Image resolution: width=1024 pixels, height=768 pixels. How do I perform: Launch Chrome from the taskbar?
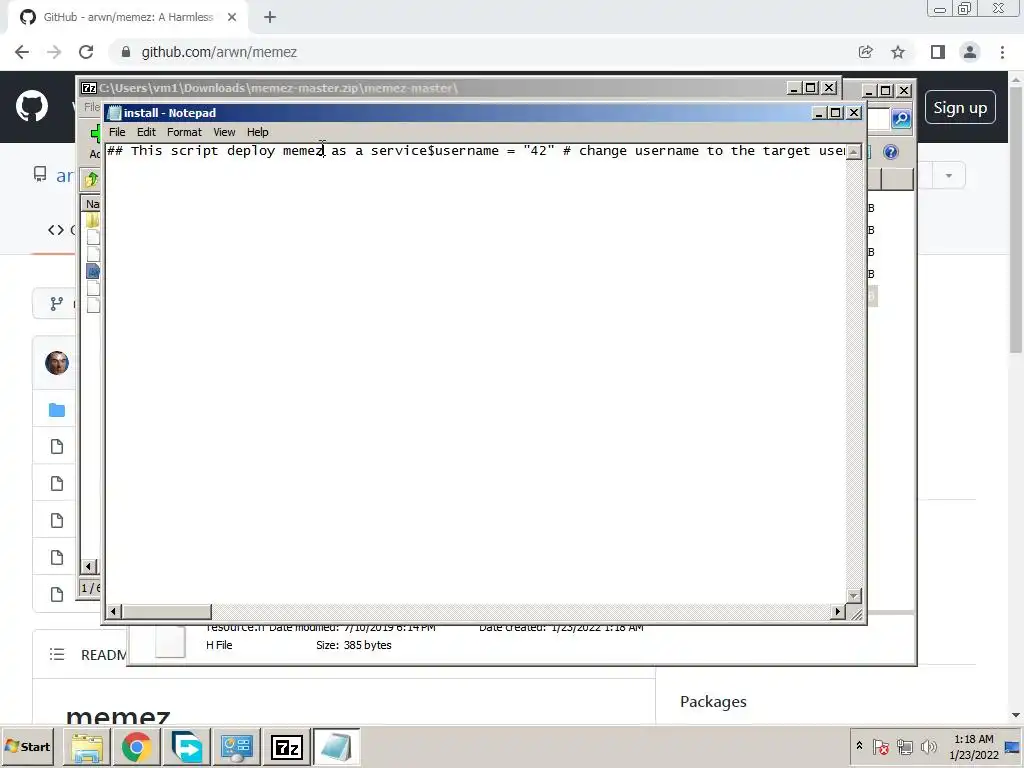click(136, 747)
